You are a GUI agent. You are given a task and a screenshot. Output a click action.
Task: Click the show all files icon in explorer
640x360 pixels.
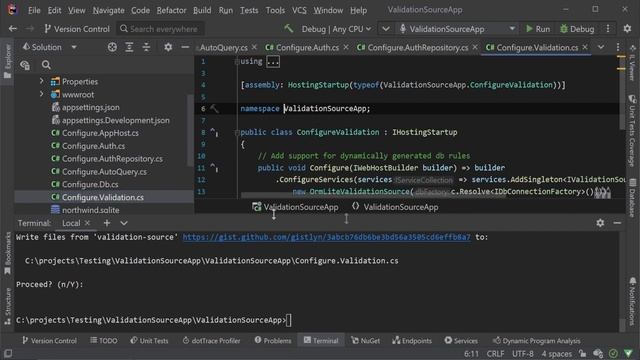(x=25, y=65)
